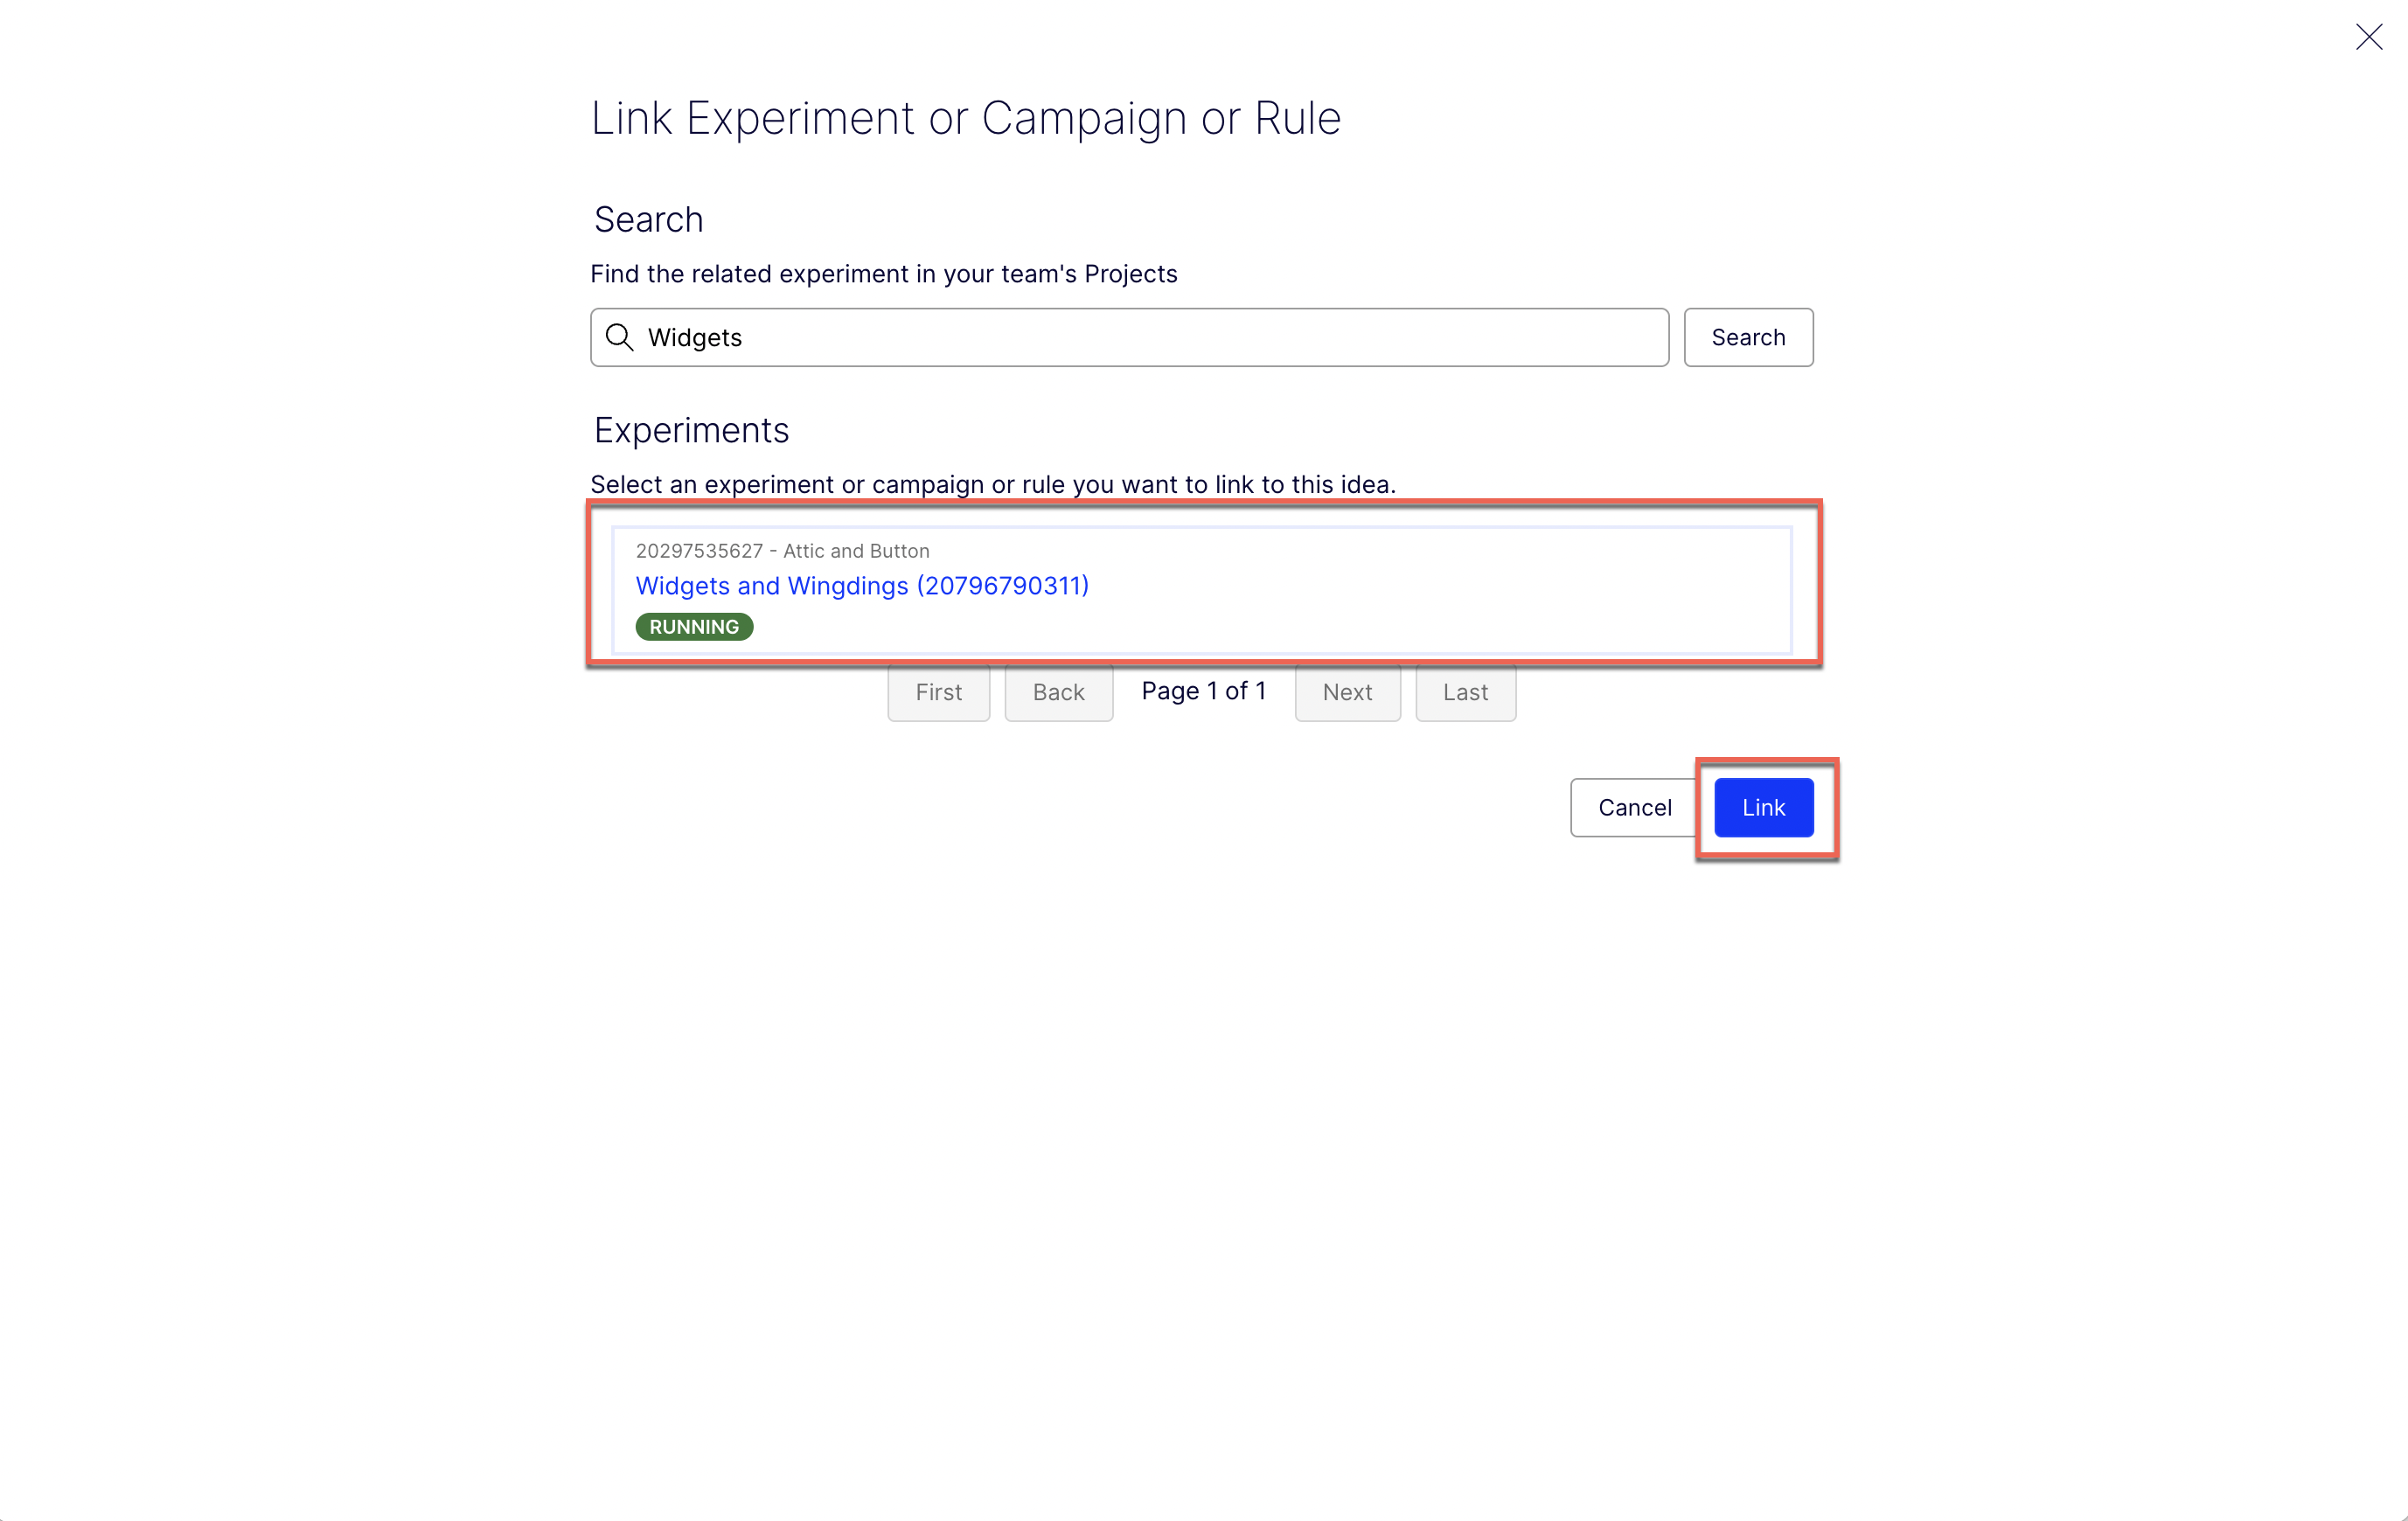Click the RUNNING status badge

tap(694, 626)
